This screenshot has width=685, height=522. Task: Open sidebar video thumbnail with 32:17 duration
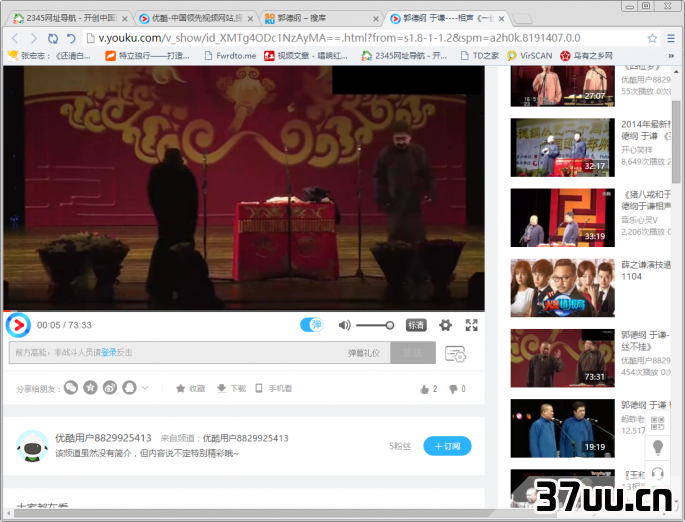click(x=562, y=147)
